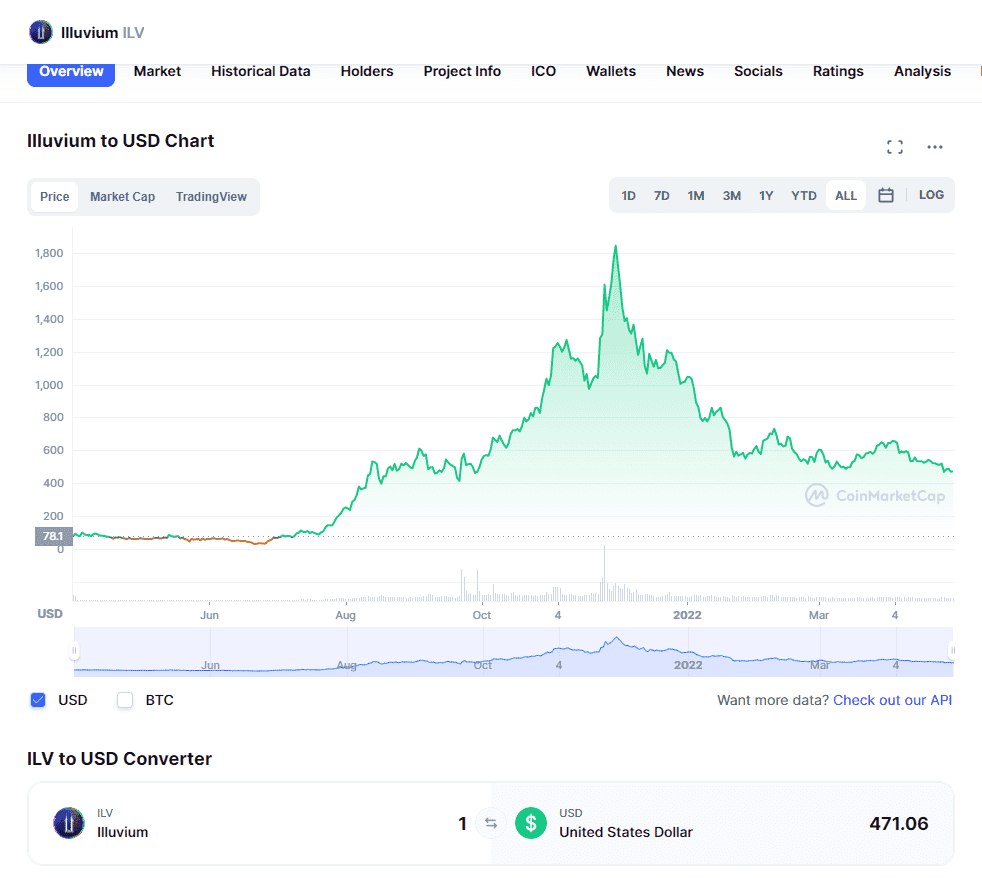The image size is (982, 878).
Task: Open the calendar date range picker
Action: pos(886,195)
